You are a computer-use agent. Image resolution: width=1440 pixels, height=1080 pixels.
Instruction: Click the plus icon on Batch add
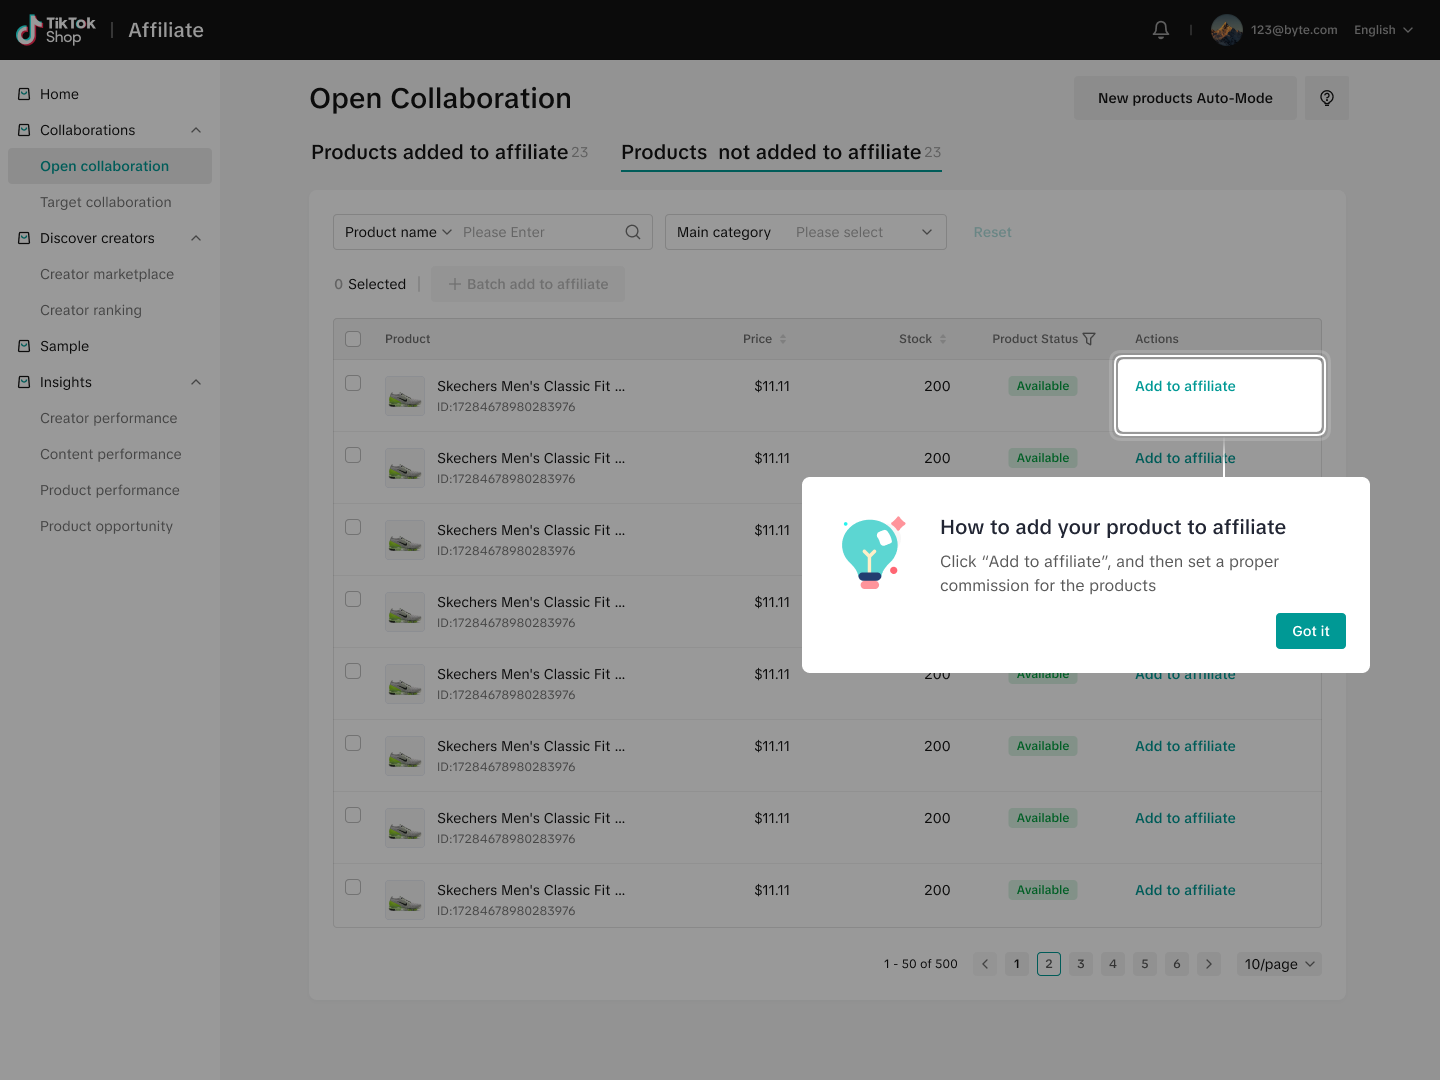pos(455,284)
